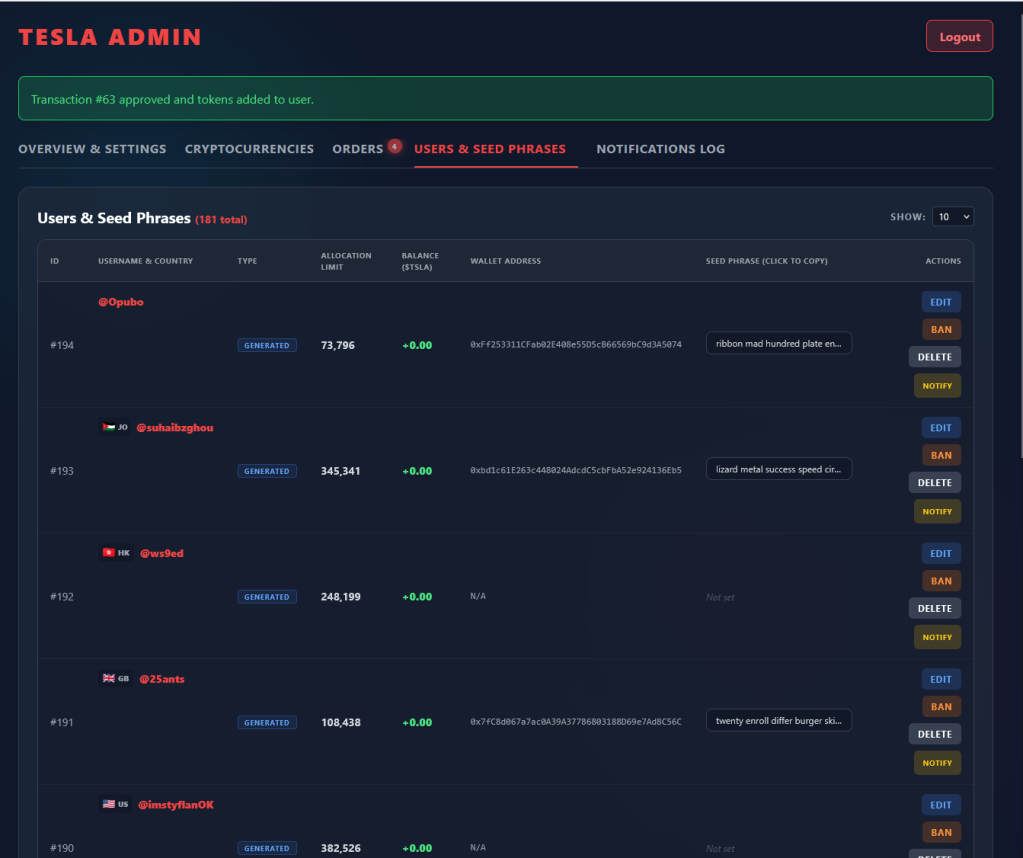Ban user @Opubo
Screen dimensions: 1023x858
(941, 329)
